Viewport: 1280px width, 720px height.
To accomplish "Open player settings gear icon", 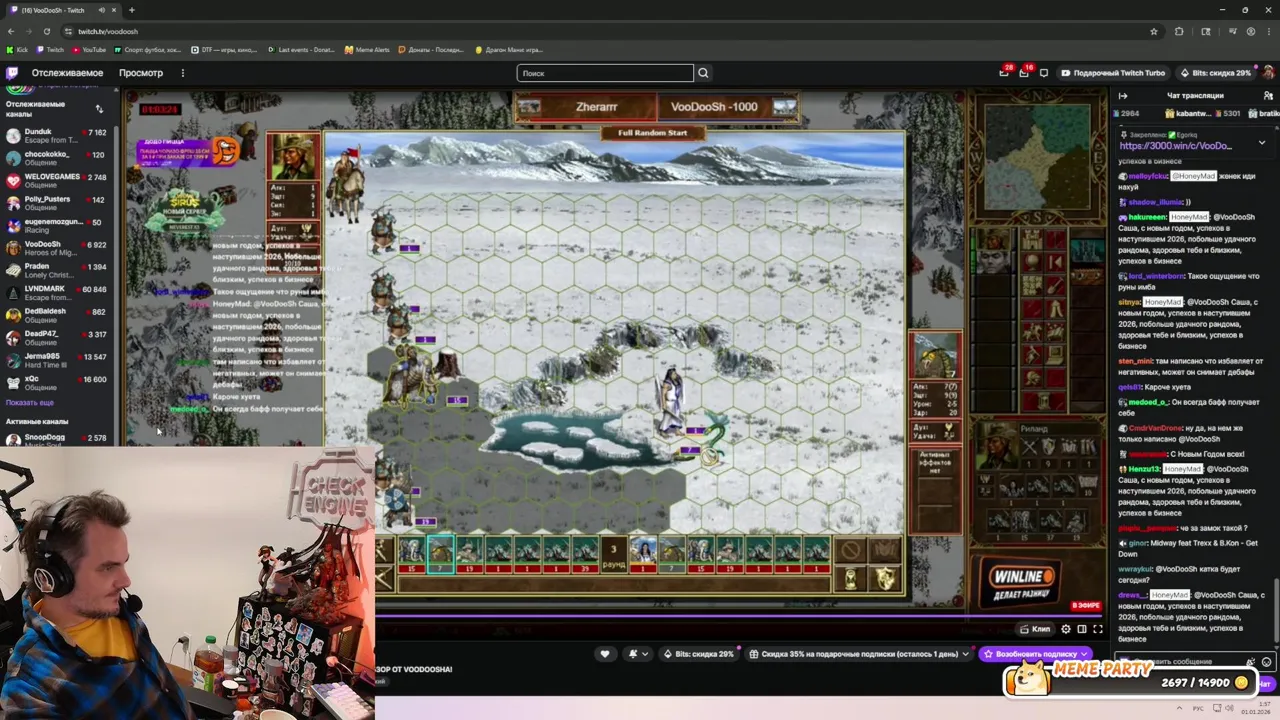I will pos(1066,629).
